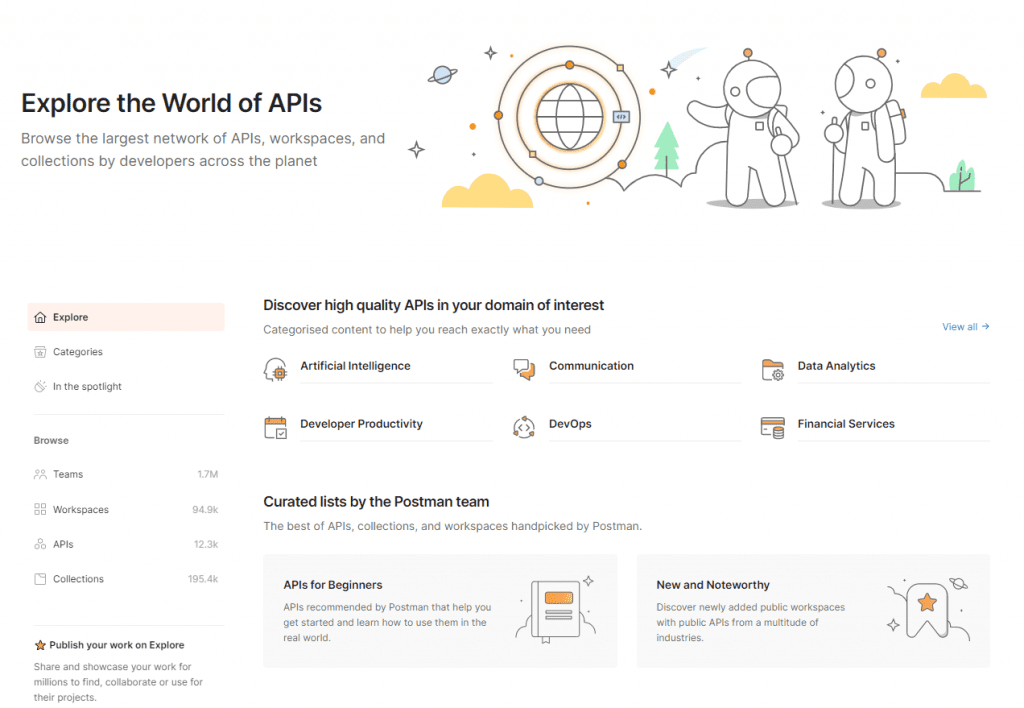Open Categories in the sidebar
The width and height of the screenshot is (1024, 708).
pyautogui.click(x=126, y=352)
